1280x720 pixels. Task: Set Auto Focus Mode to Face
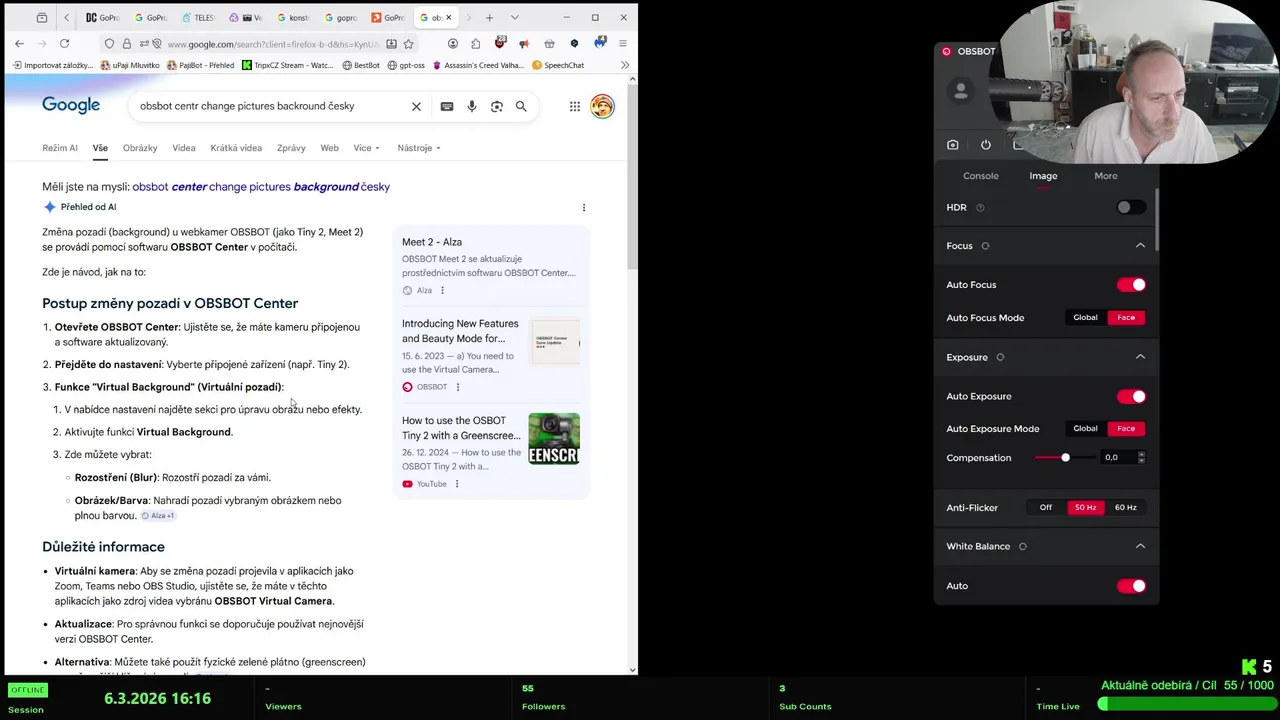pyautogui.click(x=1126, y=318)
